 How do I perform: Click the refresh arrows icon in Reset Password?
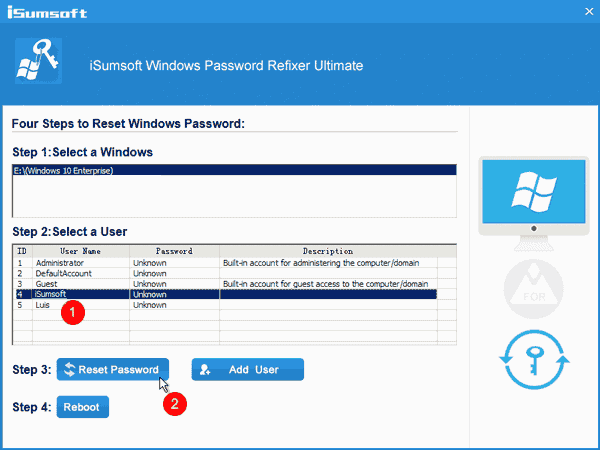point(70,369)
